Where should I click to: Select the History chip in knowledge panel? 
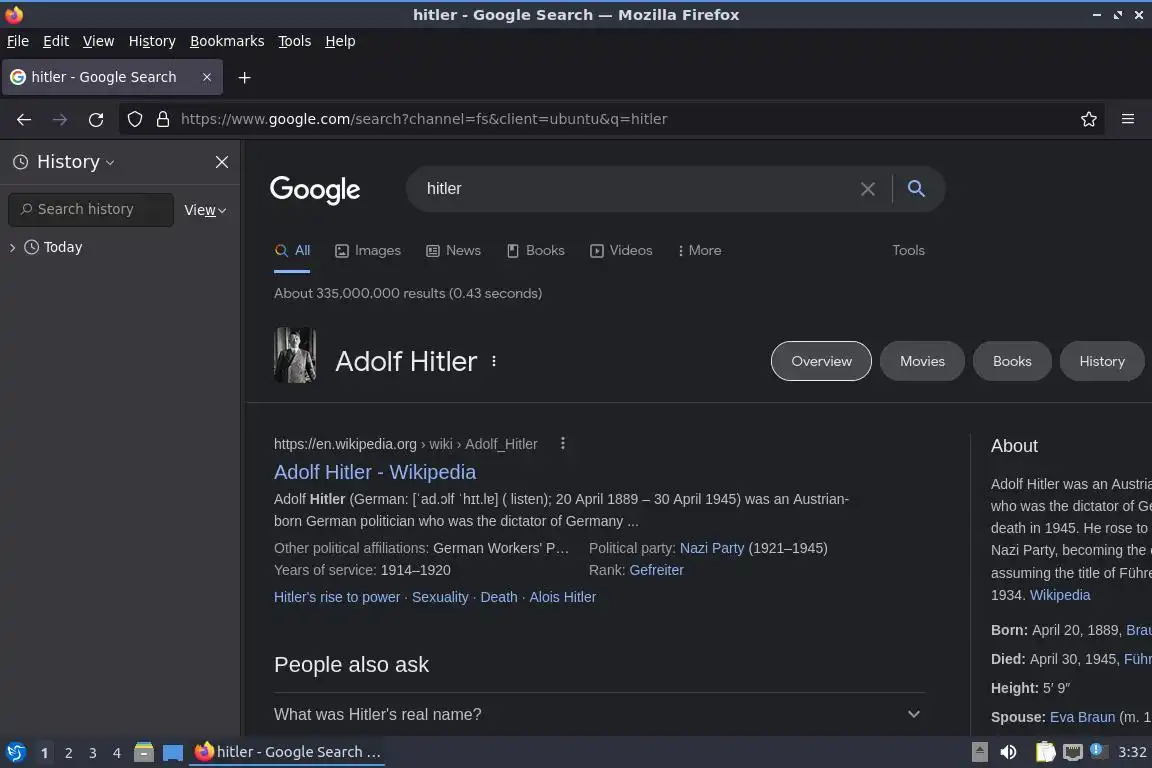pyautogui.click(x=1102, y=361)
